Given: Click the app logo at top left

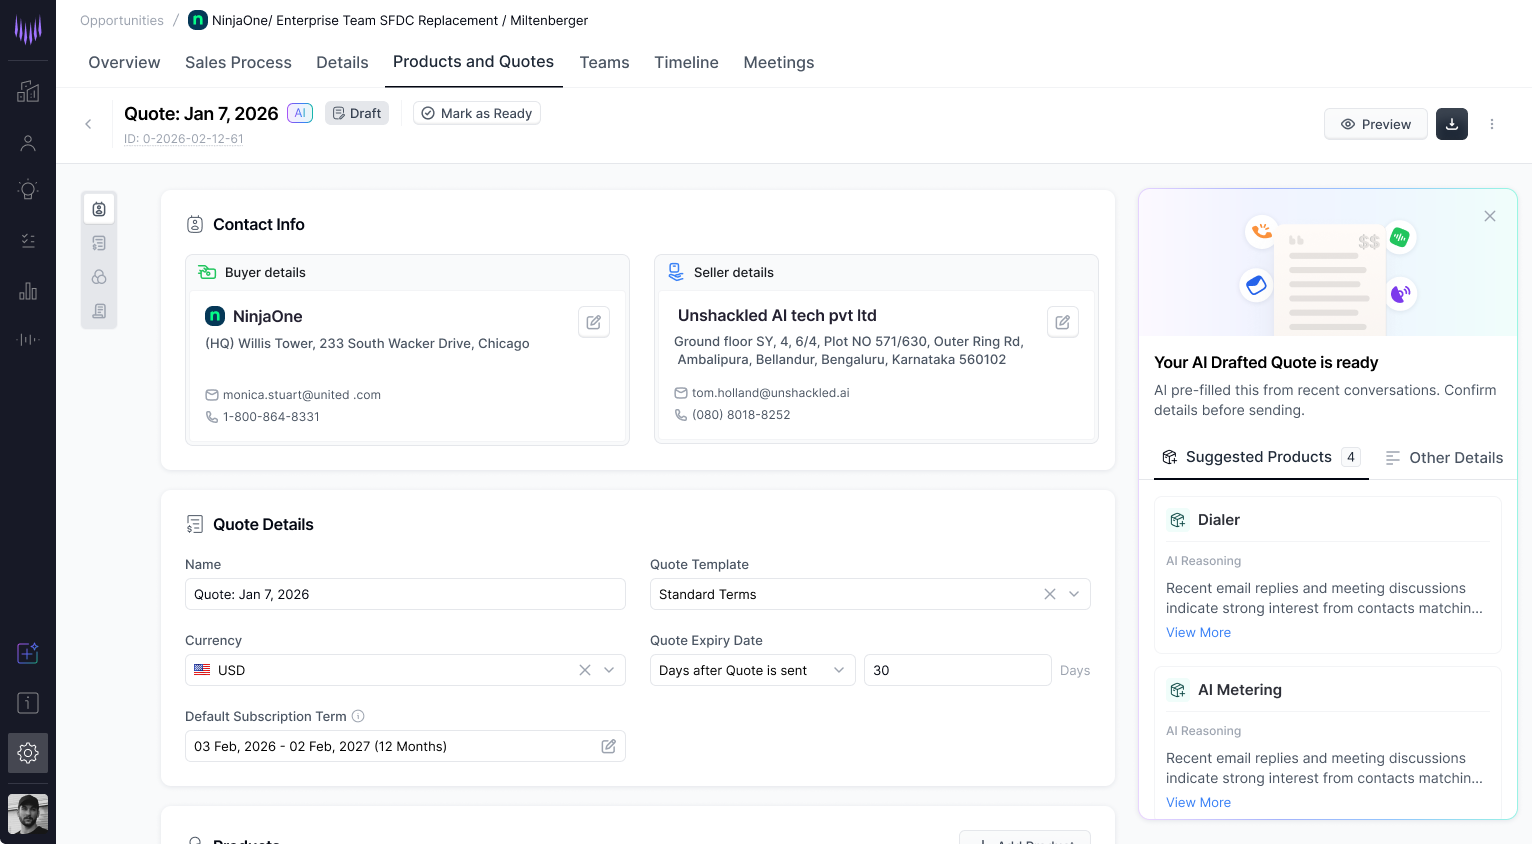Looking at the screenshot, I should (x=28, y=29).
